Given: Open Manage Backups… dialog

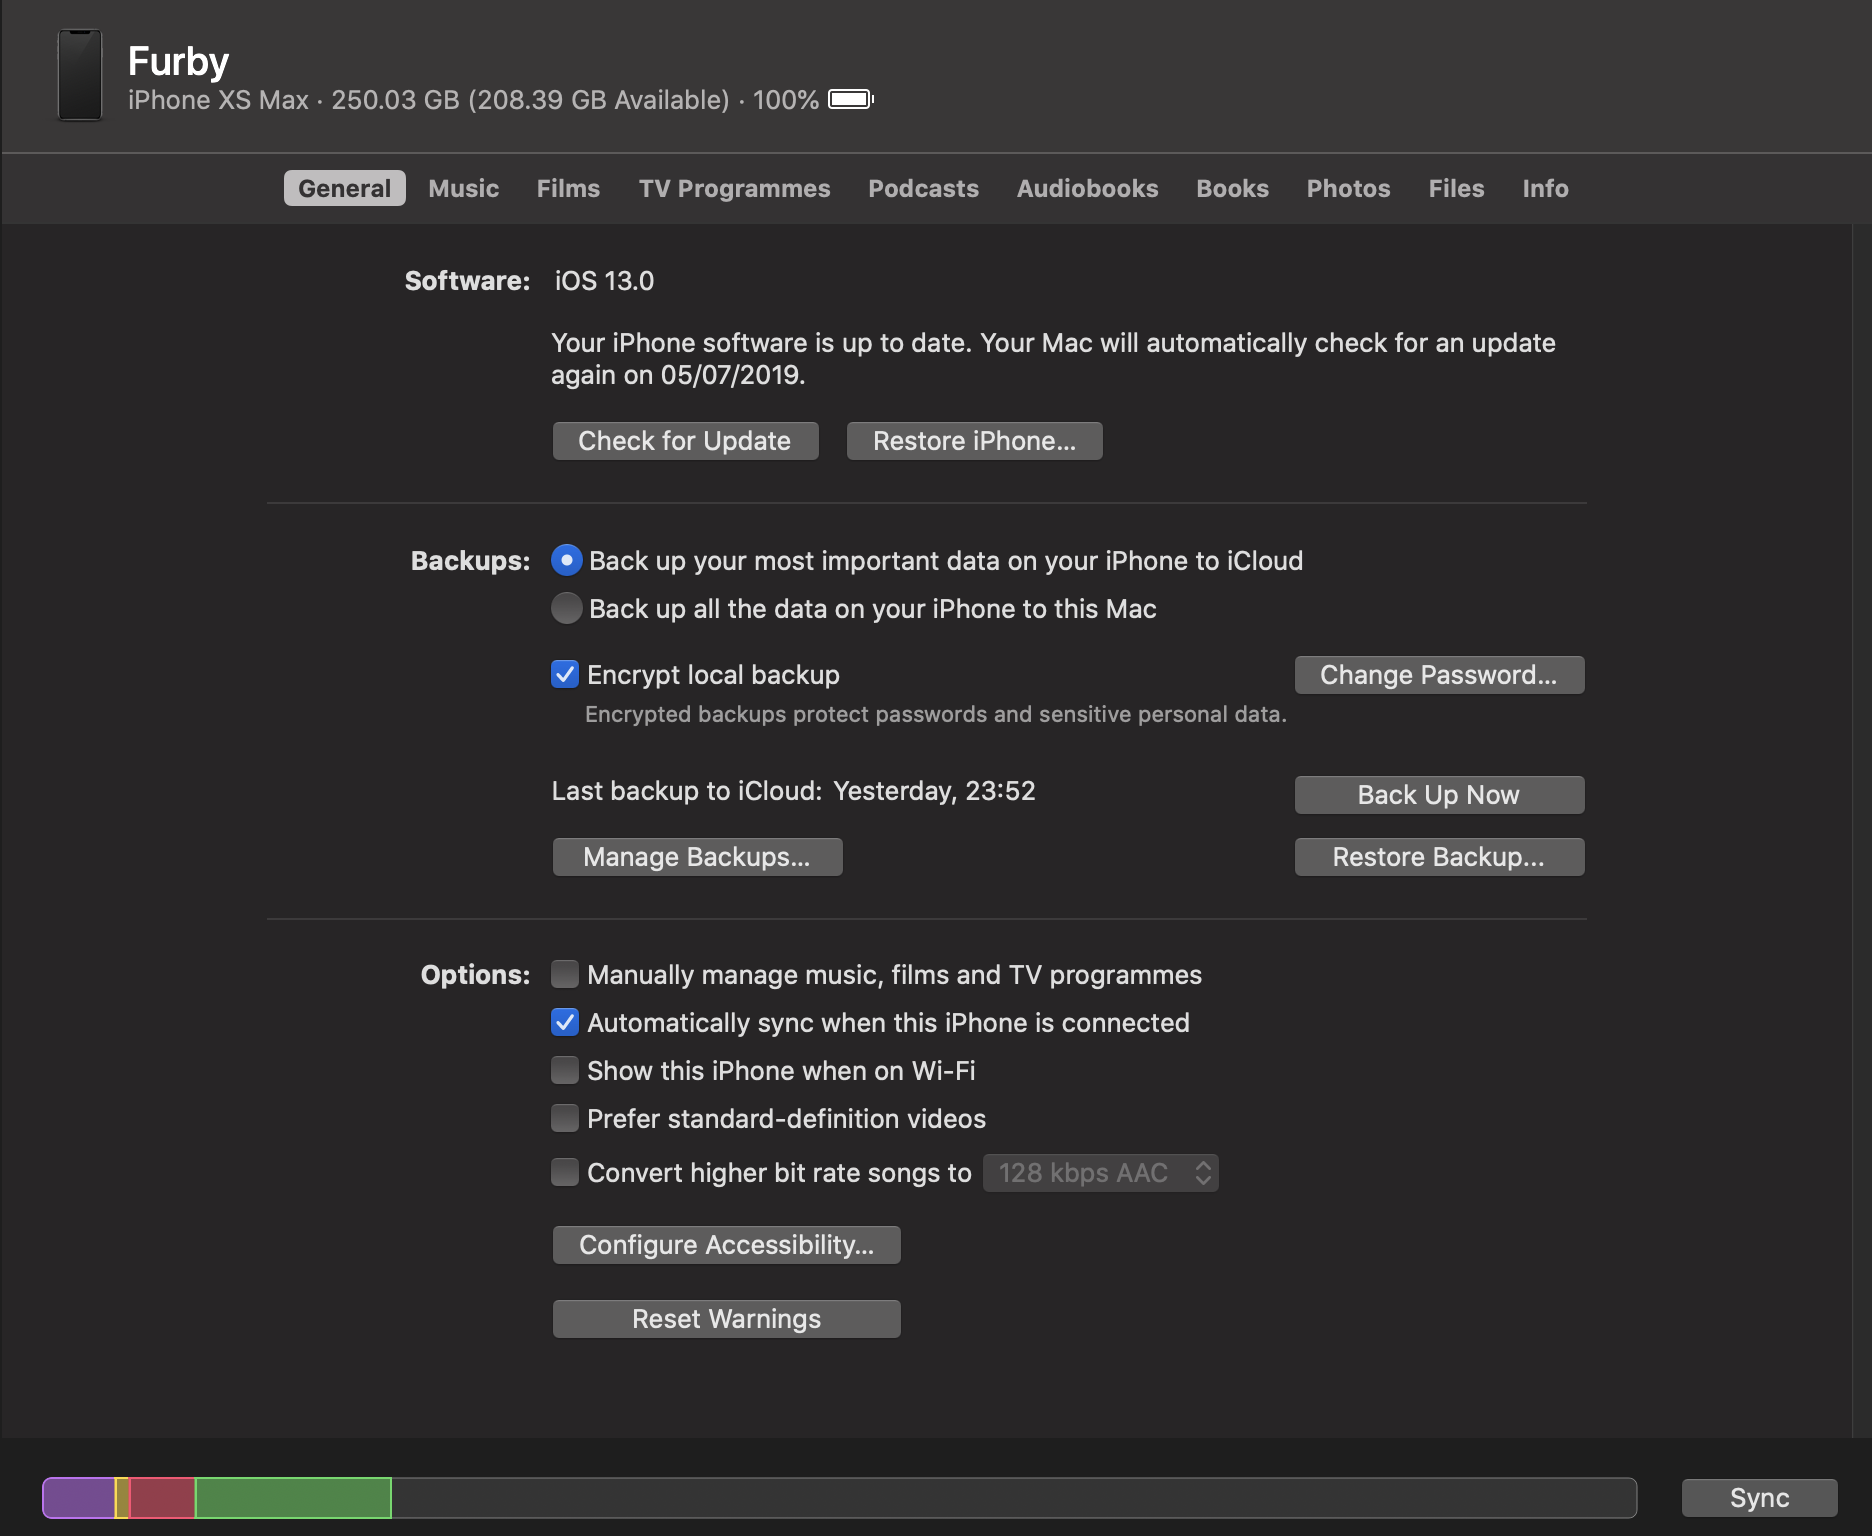Looking at the screenshot, I should tap(697, 857).
